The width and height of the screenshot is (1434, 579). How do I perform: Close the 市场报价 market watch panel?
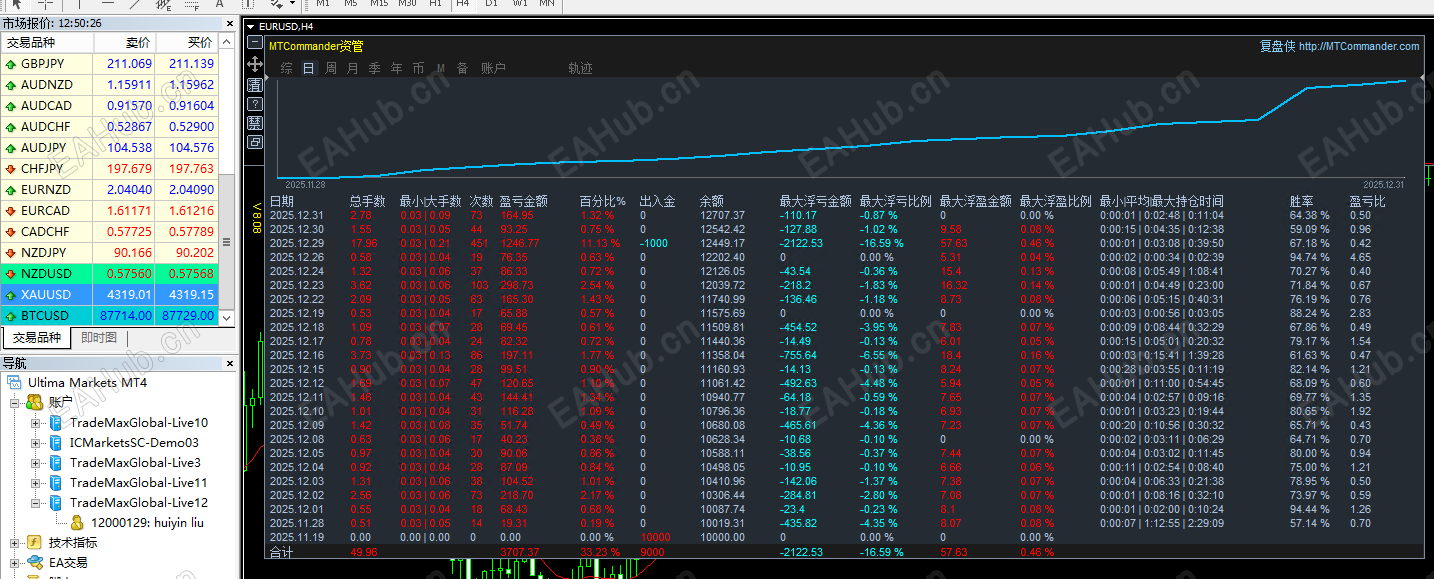pos(231,23)
